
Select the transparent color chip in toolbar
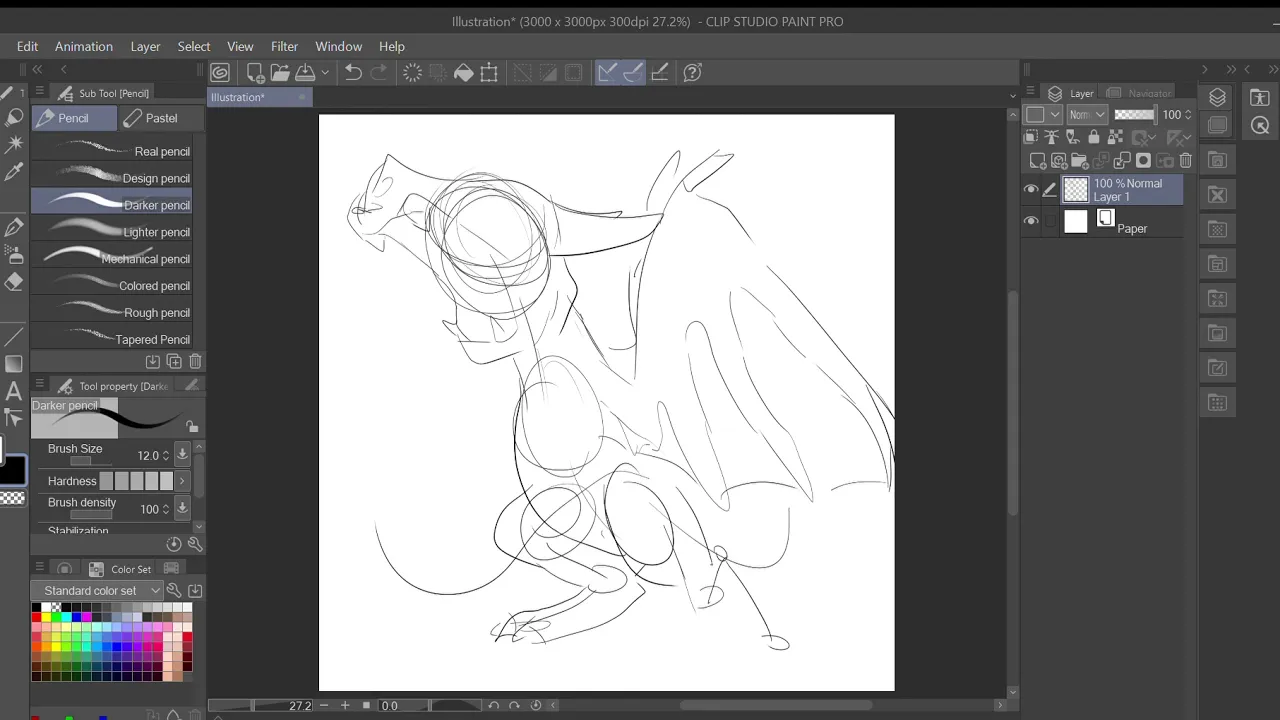tap(12, 498)
